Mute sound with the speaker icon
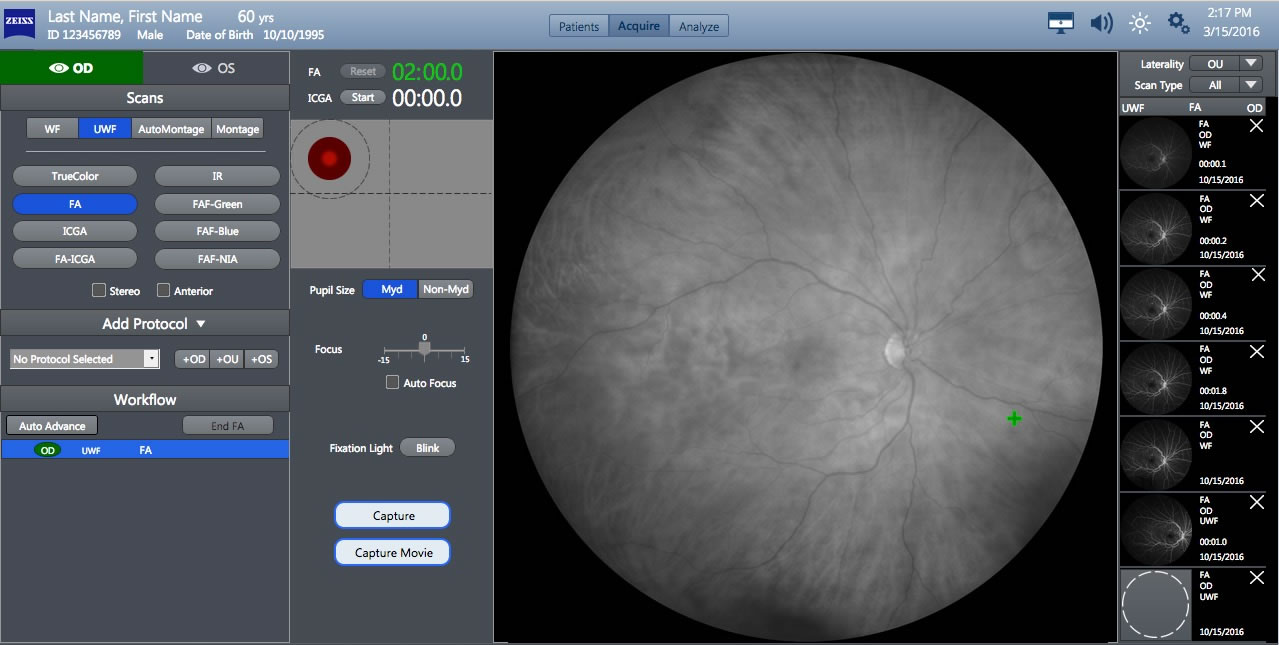Image resolution: width=1279 pixels, height=645 pixels. [x=1101, y=23]
